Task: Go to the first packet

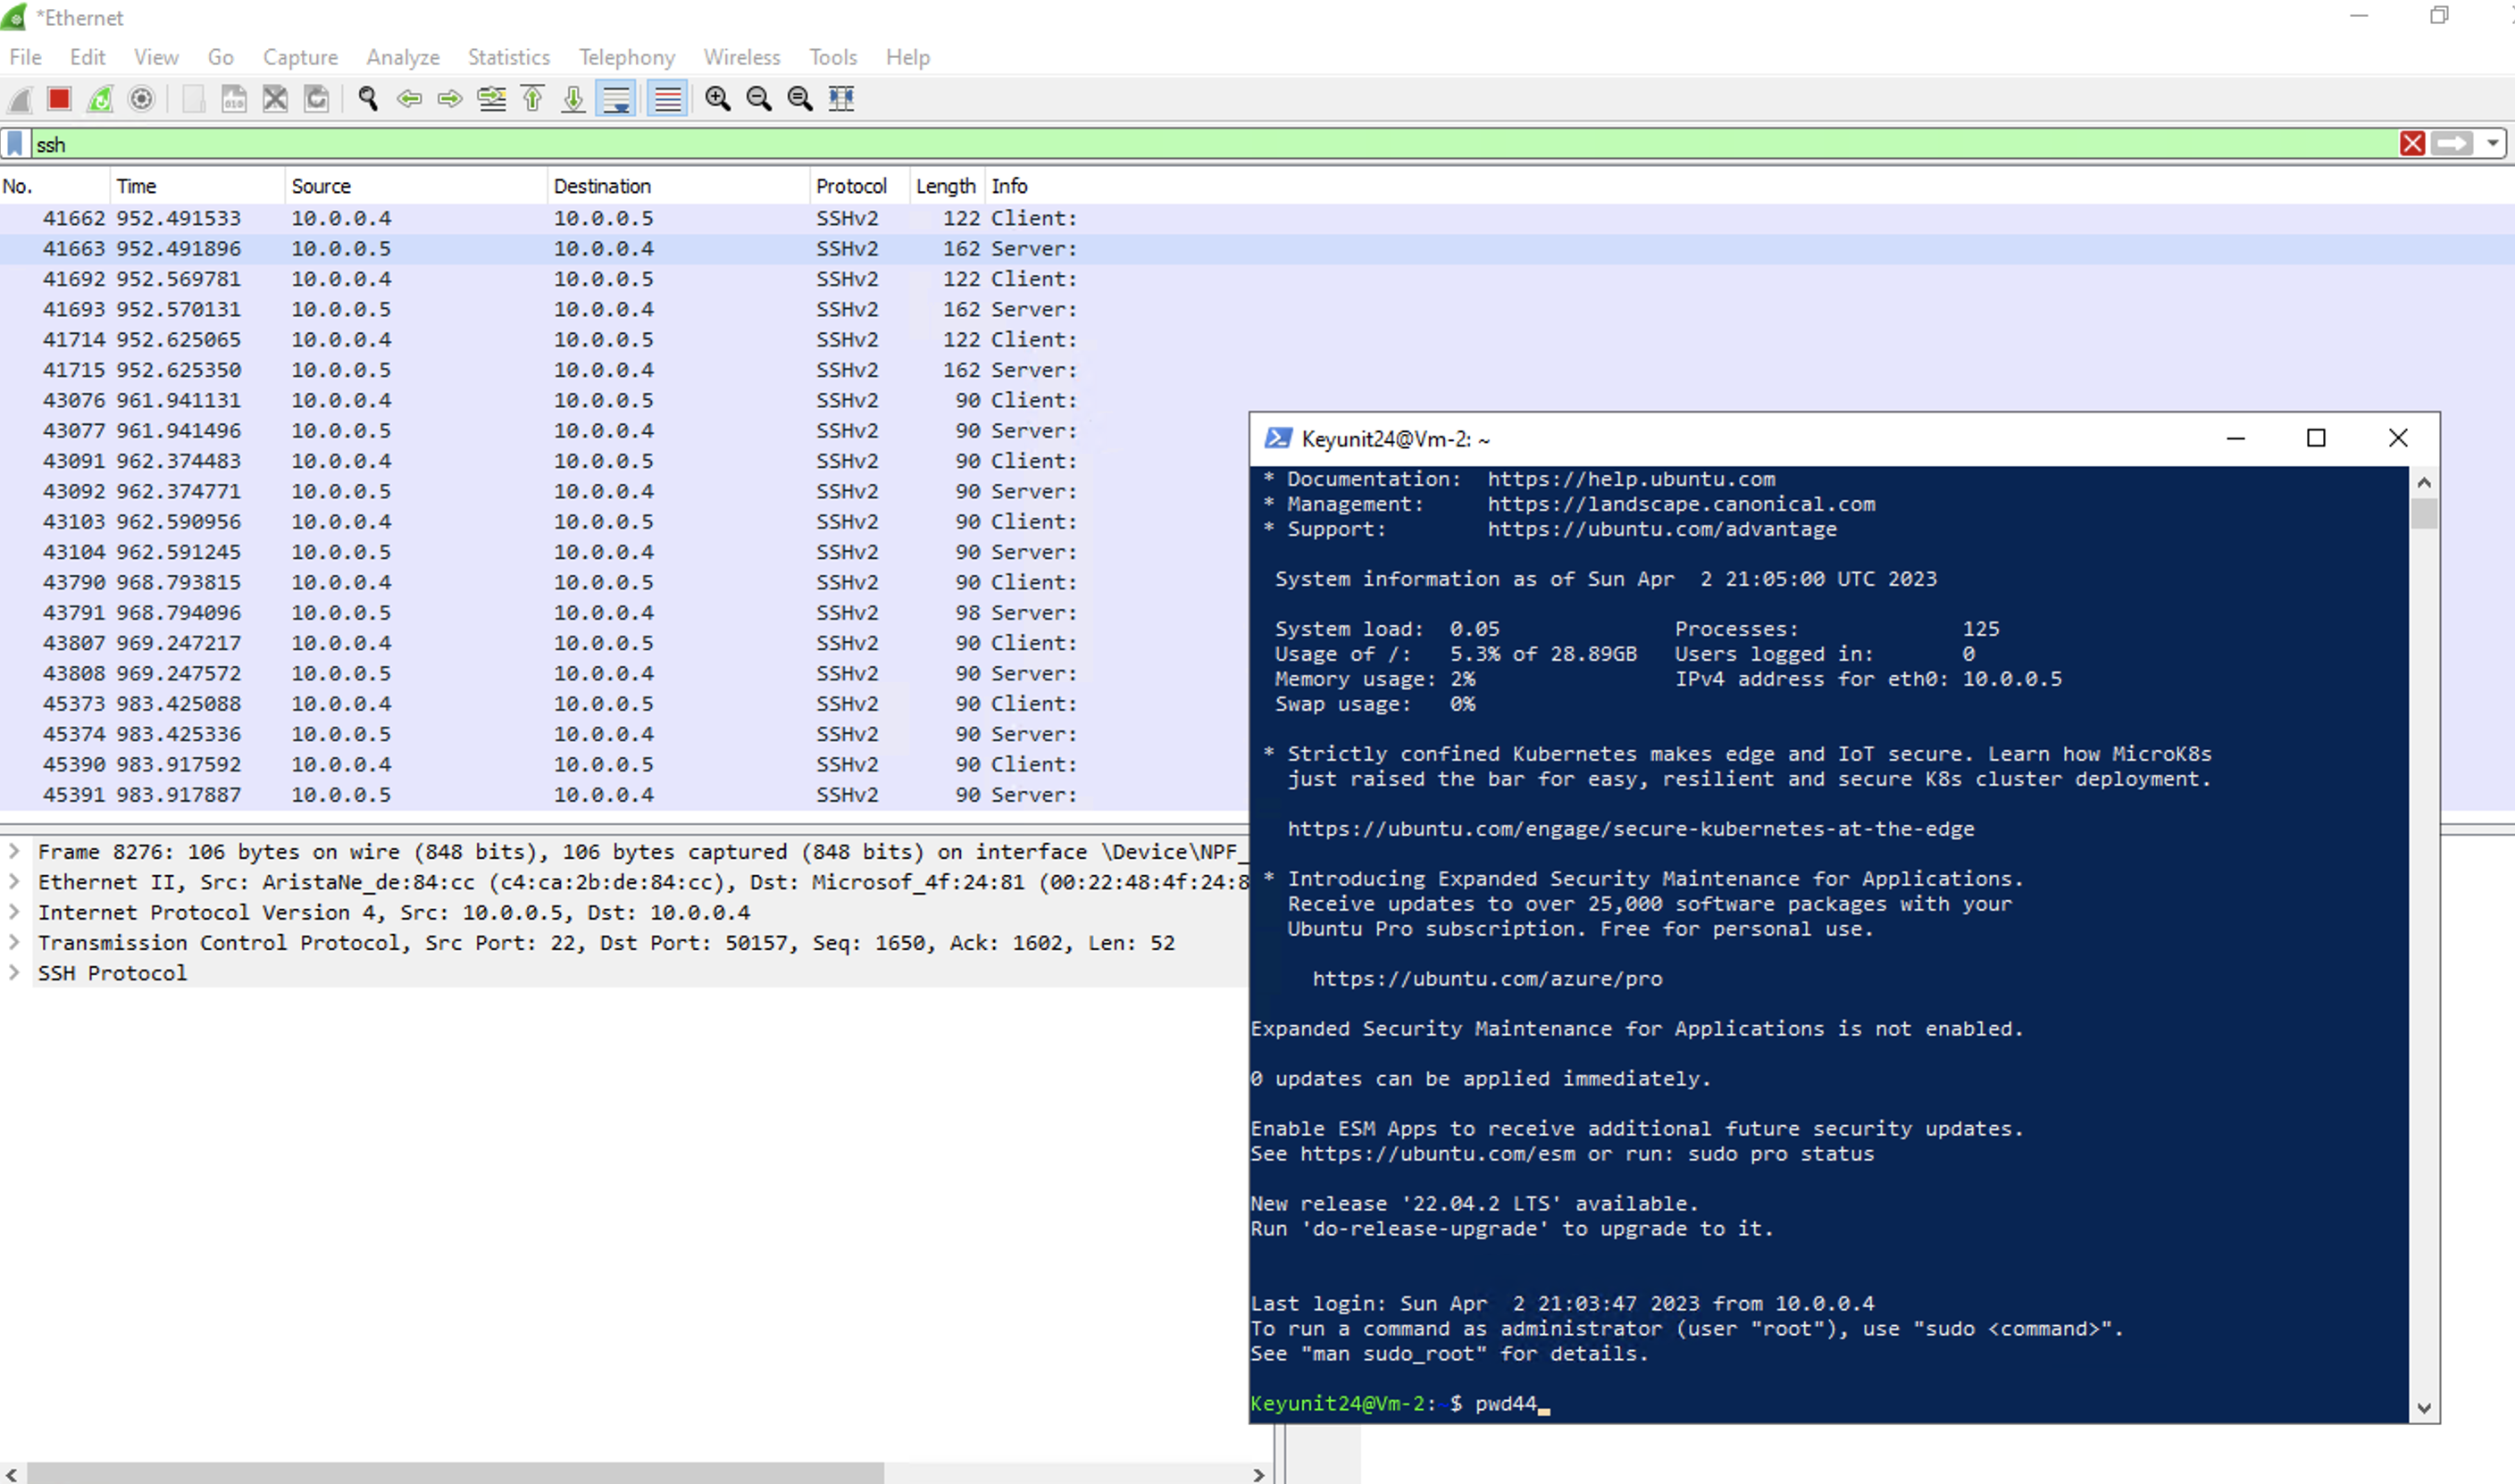Action: pos(533,99)
